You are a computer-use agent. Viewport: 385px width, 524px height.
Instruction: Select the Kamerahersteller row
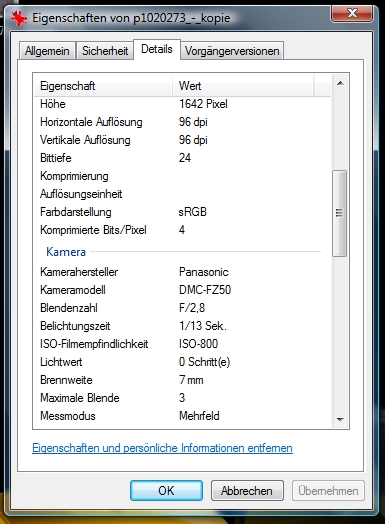pos(182,272)
